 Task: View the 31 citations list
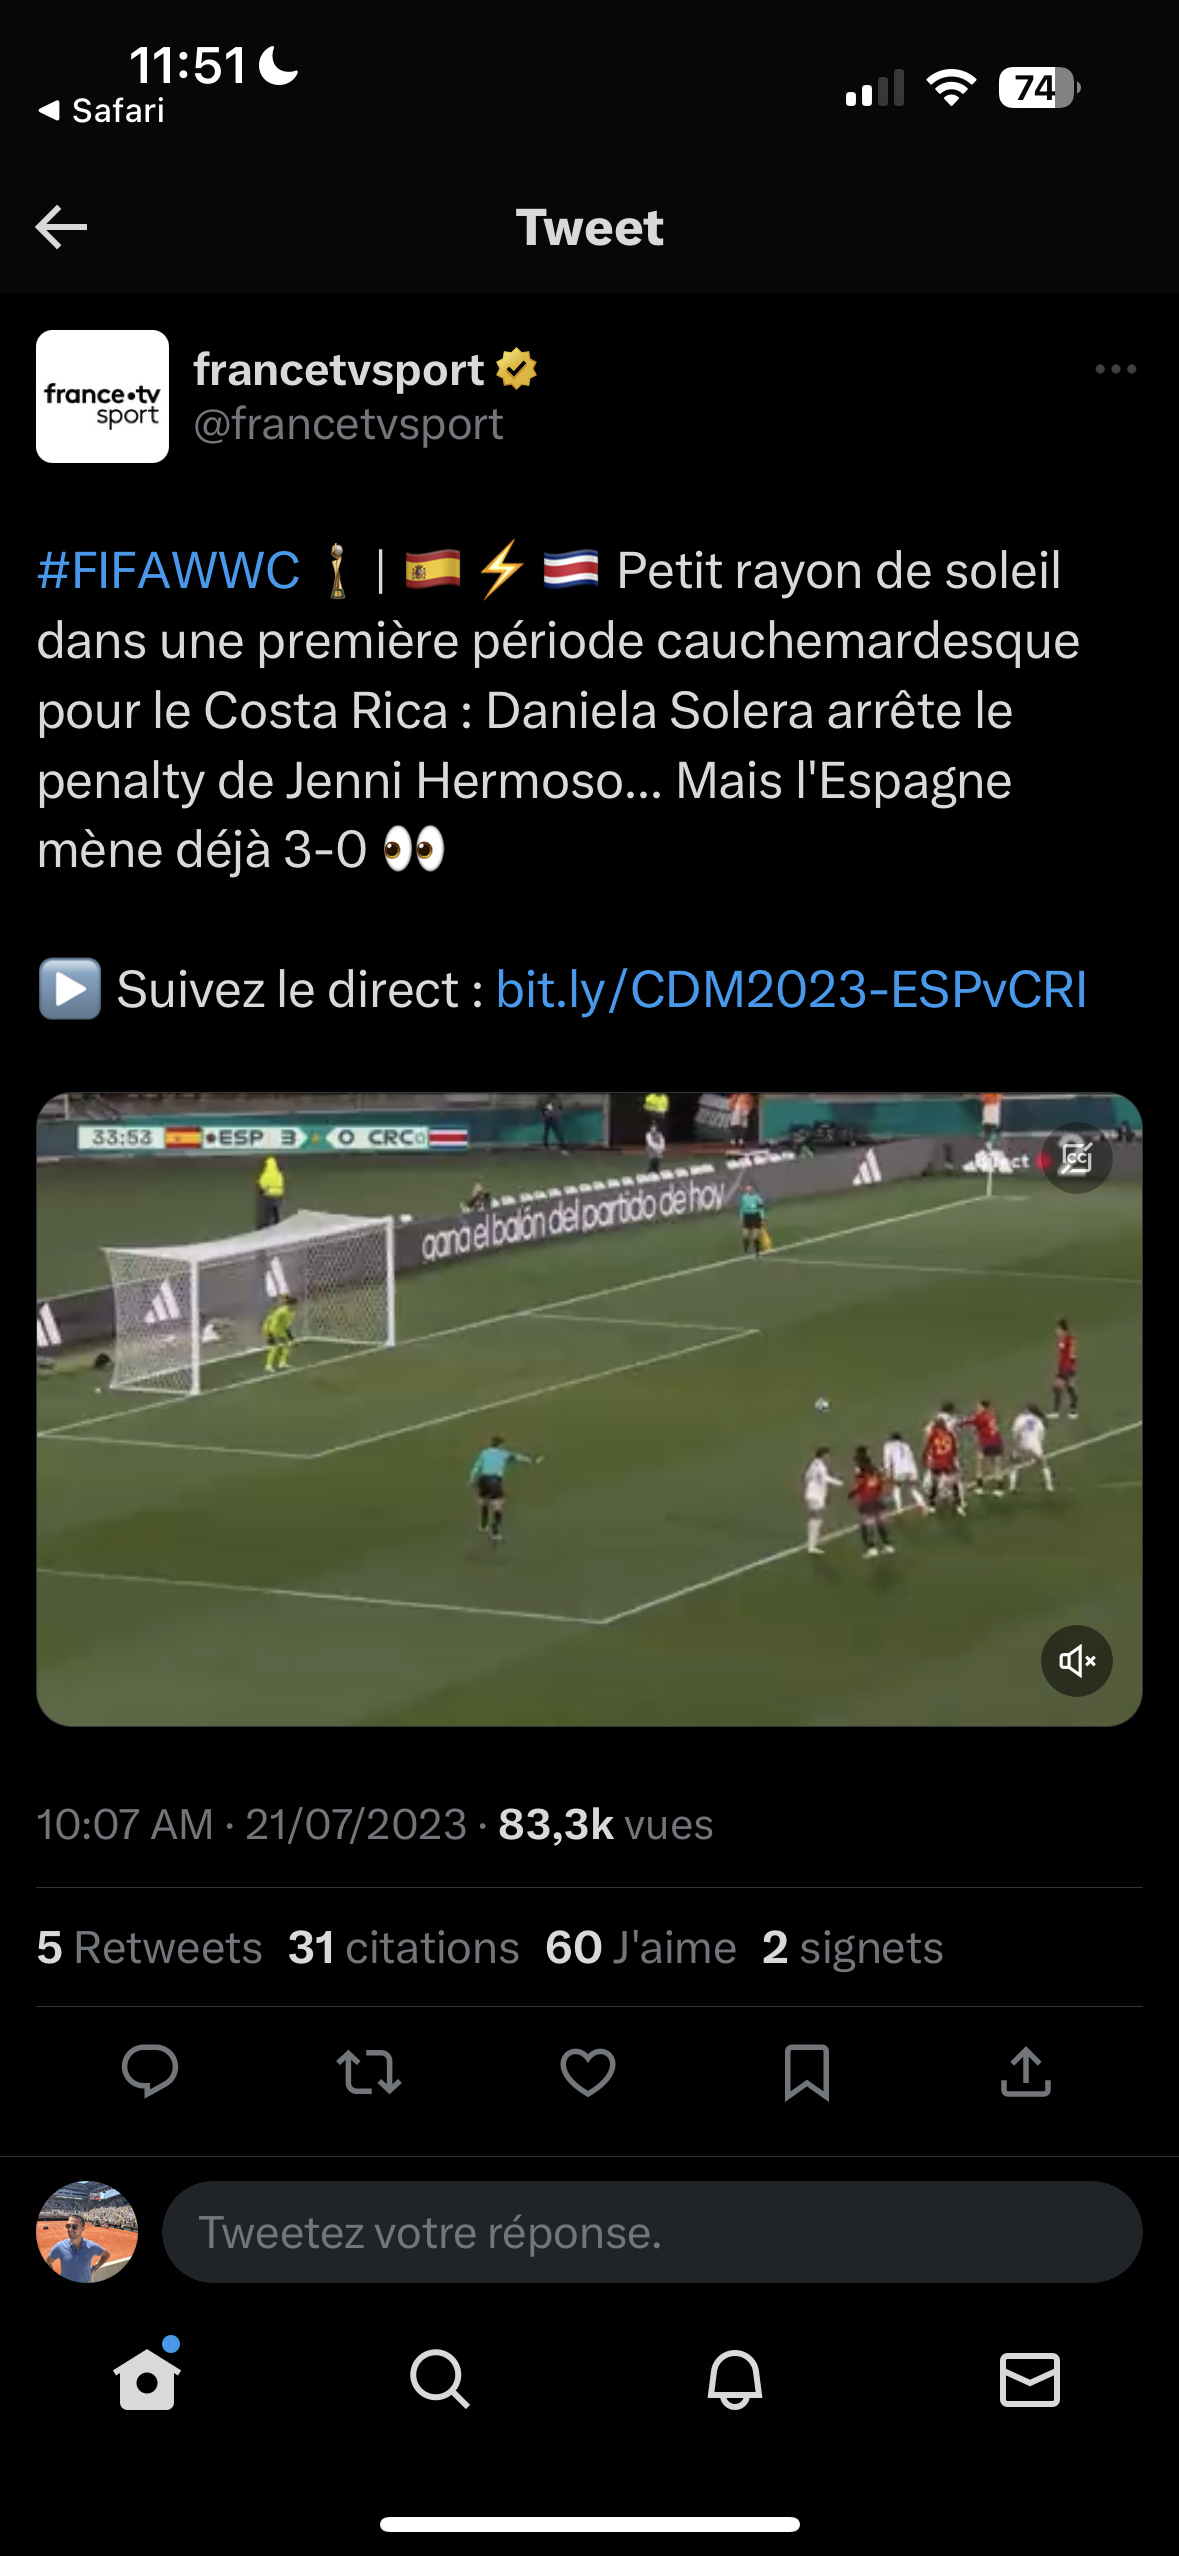pyautogui.click(x=404, y=1948)
